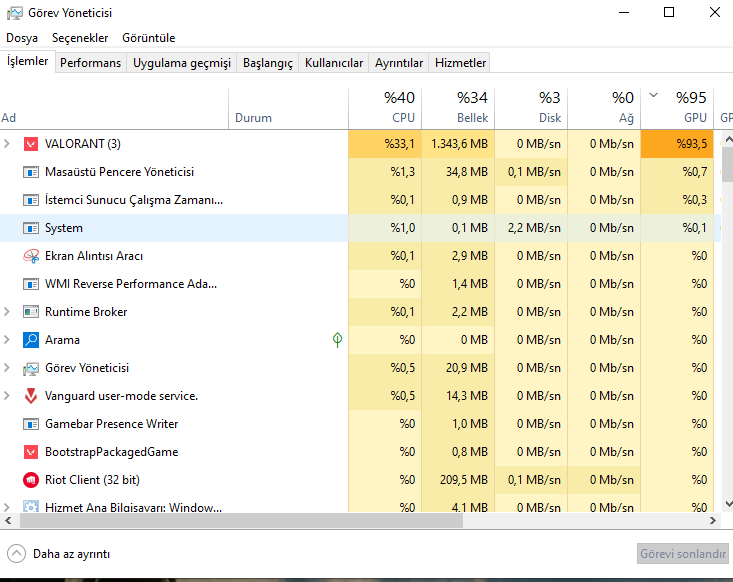
Task: Click the Riot Client red icon
Action: pos(31,480)
